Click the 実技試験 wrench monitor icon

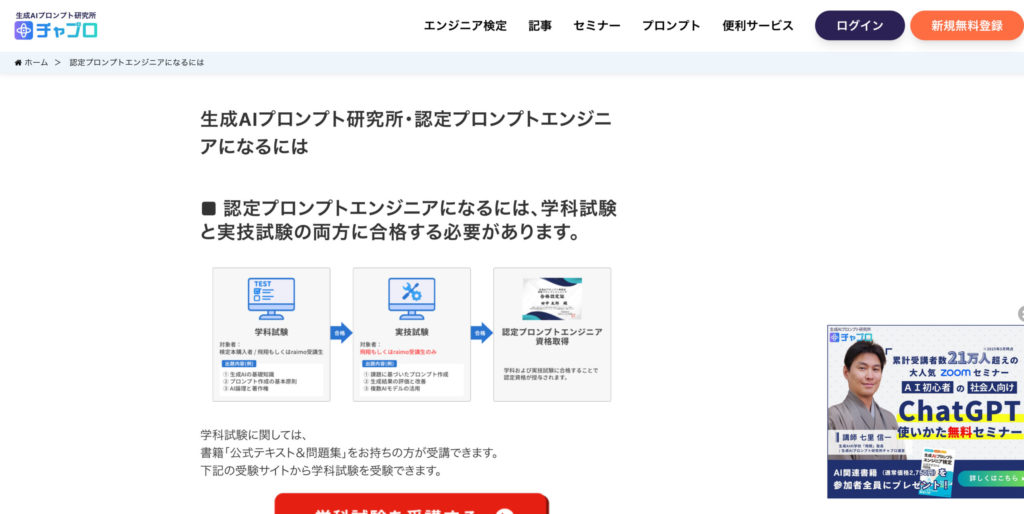pos(411,298)
